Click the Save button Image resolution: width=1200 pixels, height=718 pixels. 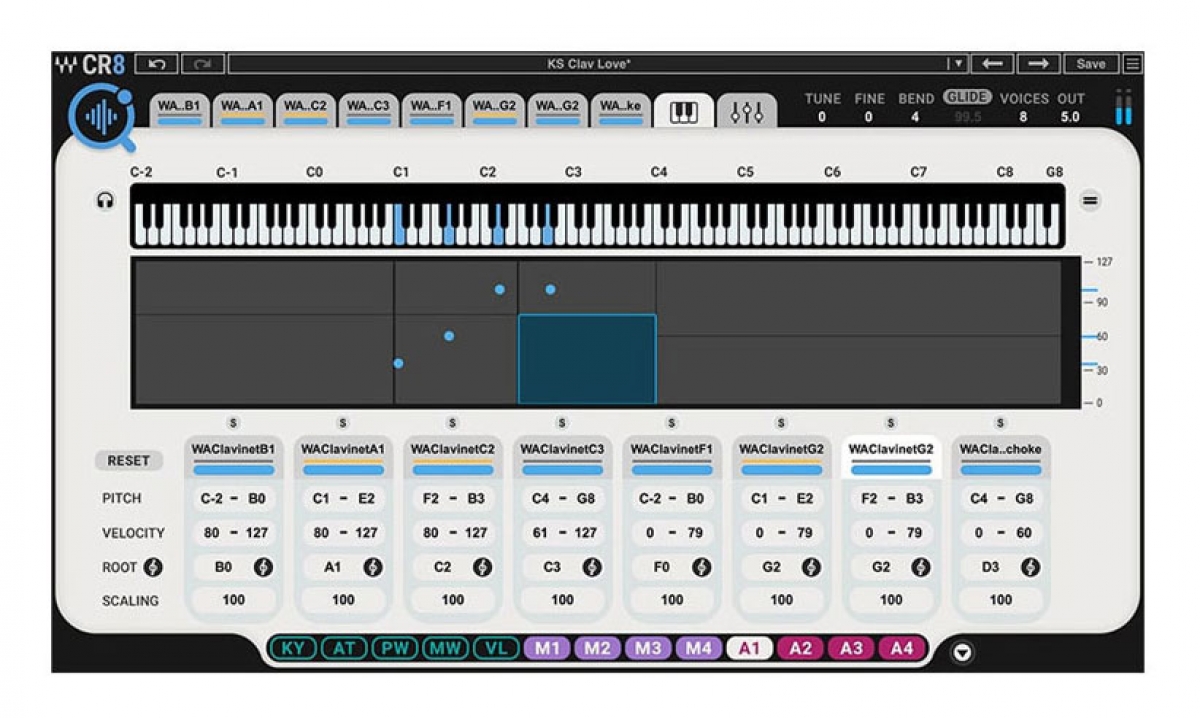pos(1091,64)
